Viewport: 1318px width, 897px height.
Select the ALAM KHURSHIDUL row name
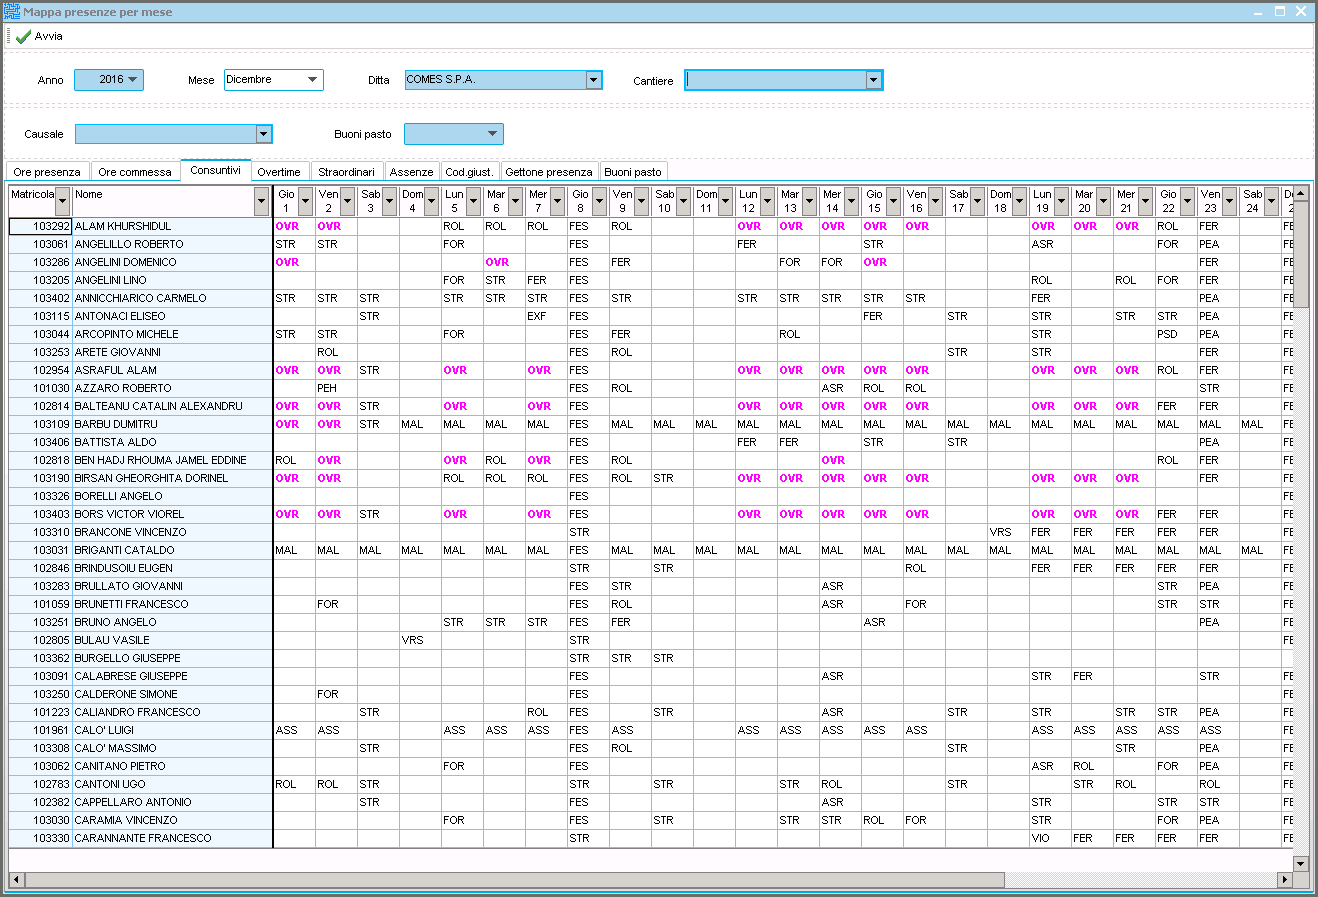pos(172,226)
